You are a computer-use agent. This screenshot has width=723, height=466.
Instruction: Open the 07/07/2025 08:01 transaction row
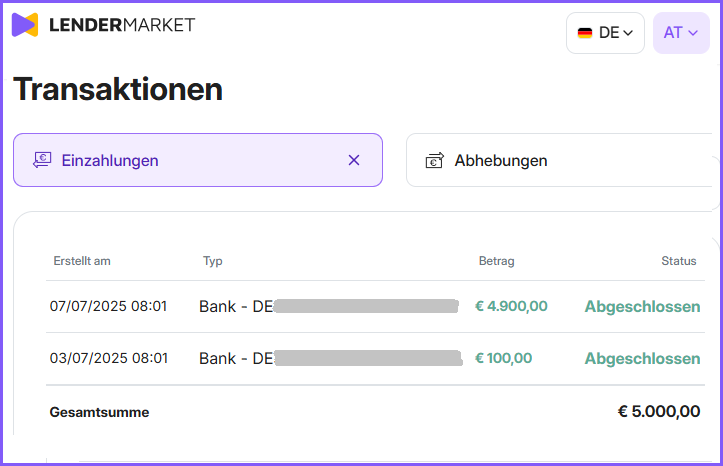tap(375, 307)
